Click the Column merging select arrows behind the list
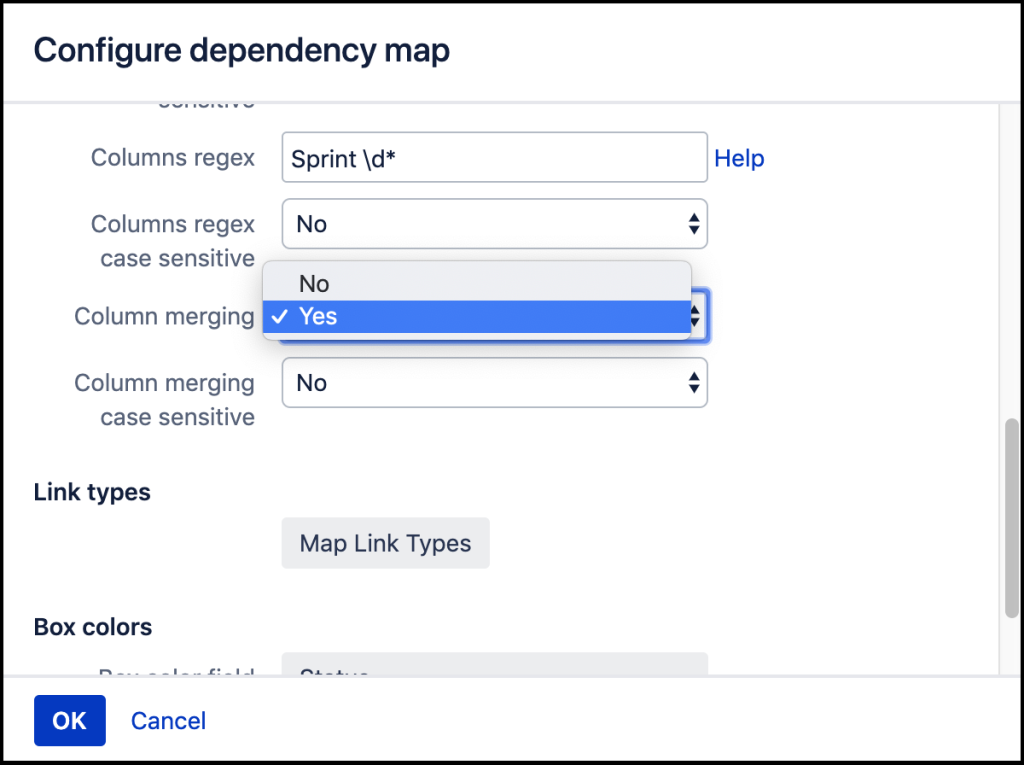Viewport: 1024px width, 765px height. [696, 317]
